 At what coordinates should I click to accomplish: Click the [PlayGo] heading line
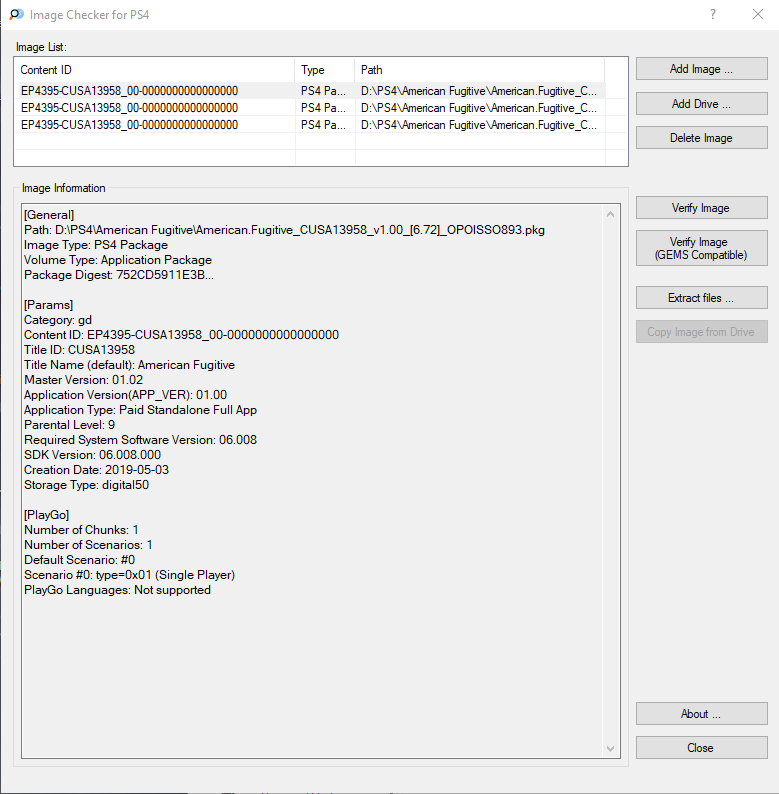click(47, 515)
